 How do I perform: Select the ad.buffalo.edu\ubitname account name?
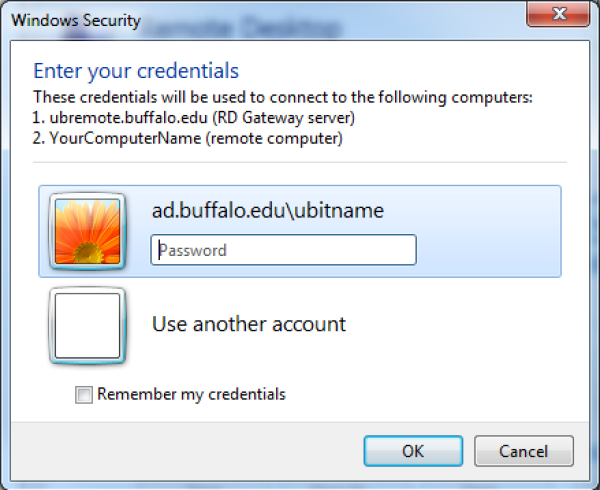(x=267, y=211)
